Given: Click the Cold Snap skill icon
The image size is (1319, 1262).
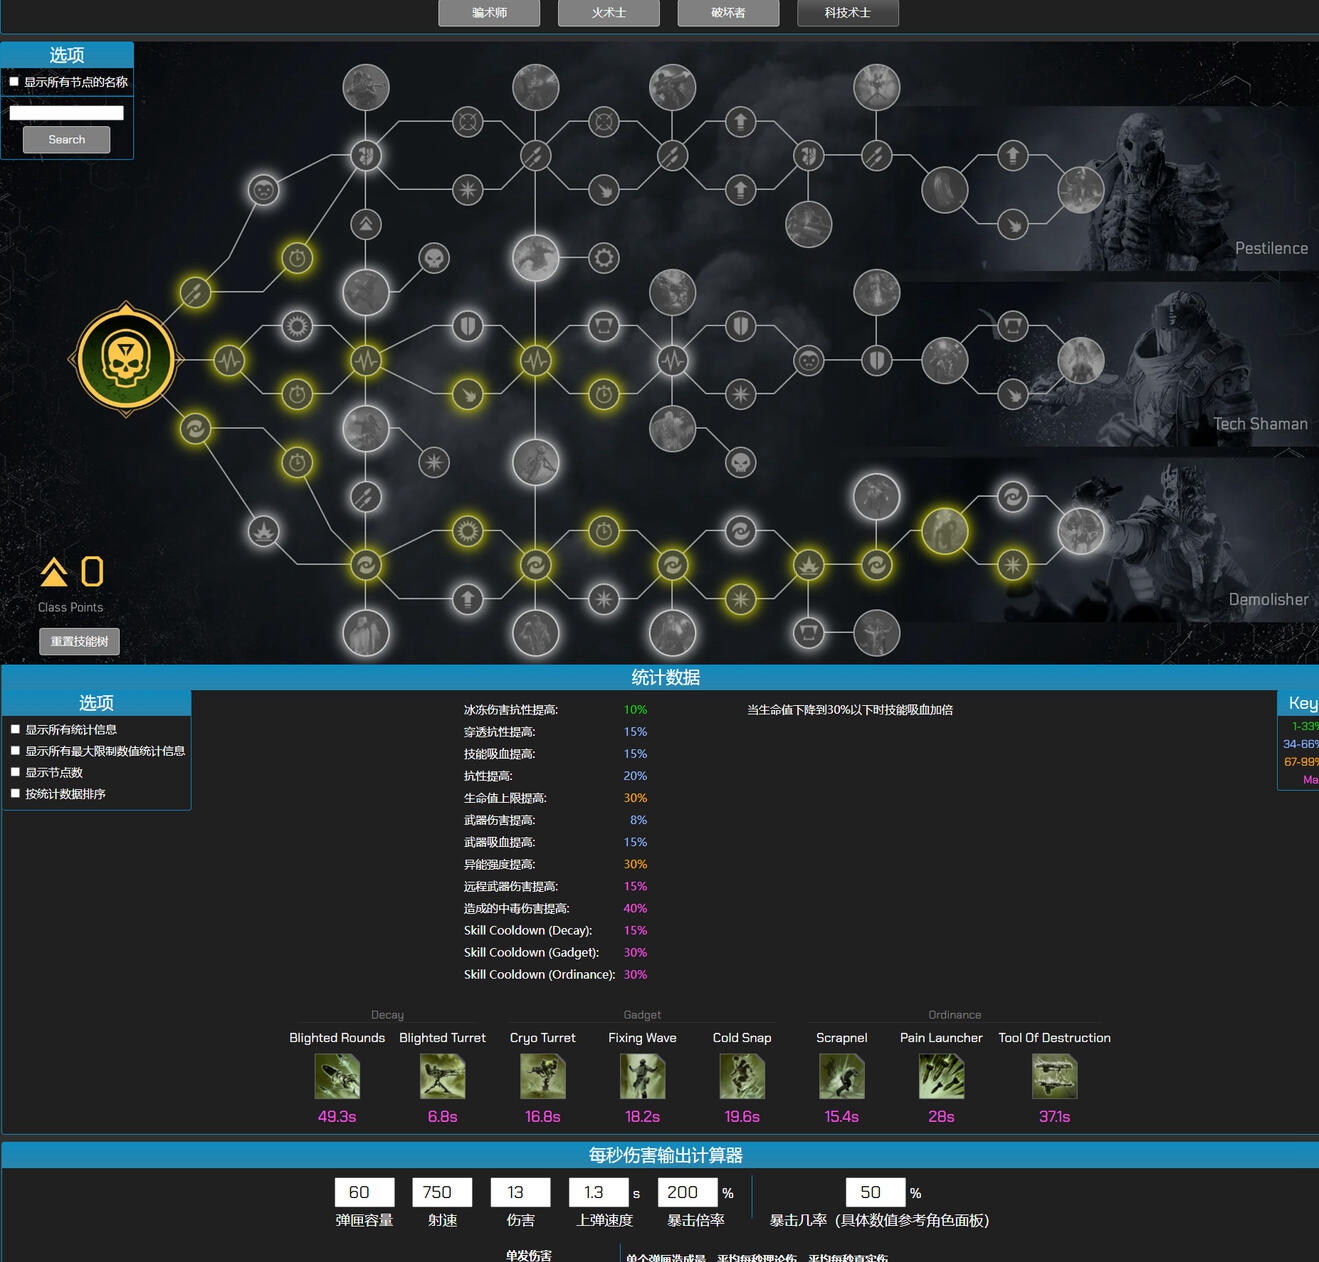Looking at the screenshot, I should (x=742, y=1077).
